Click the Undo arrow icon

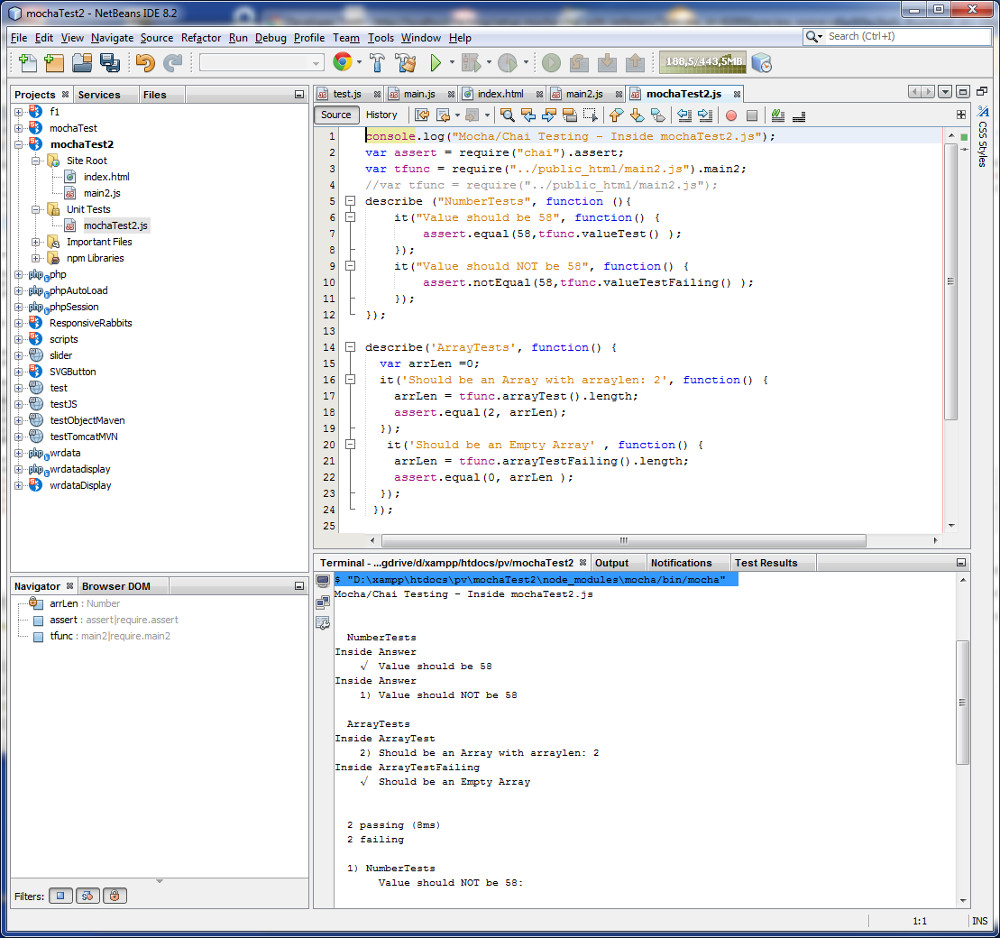pyautogui.click(x=145, y=62)
